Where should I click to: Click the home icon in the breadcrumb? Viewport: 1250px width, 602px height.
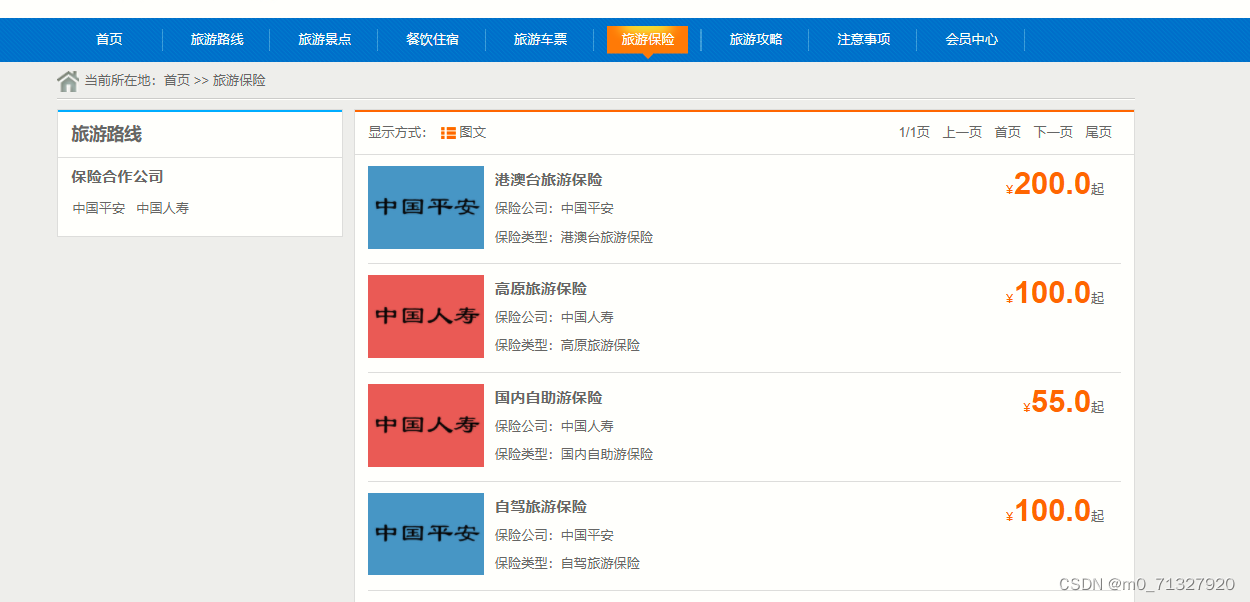coord(68,80)
